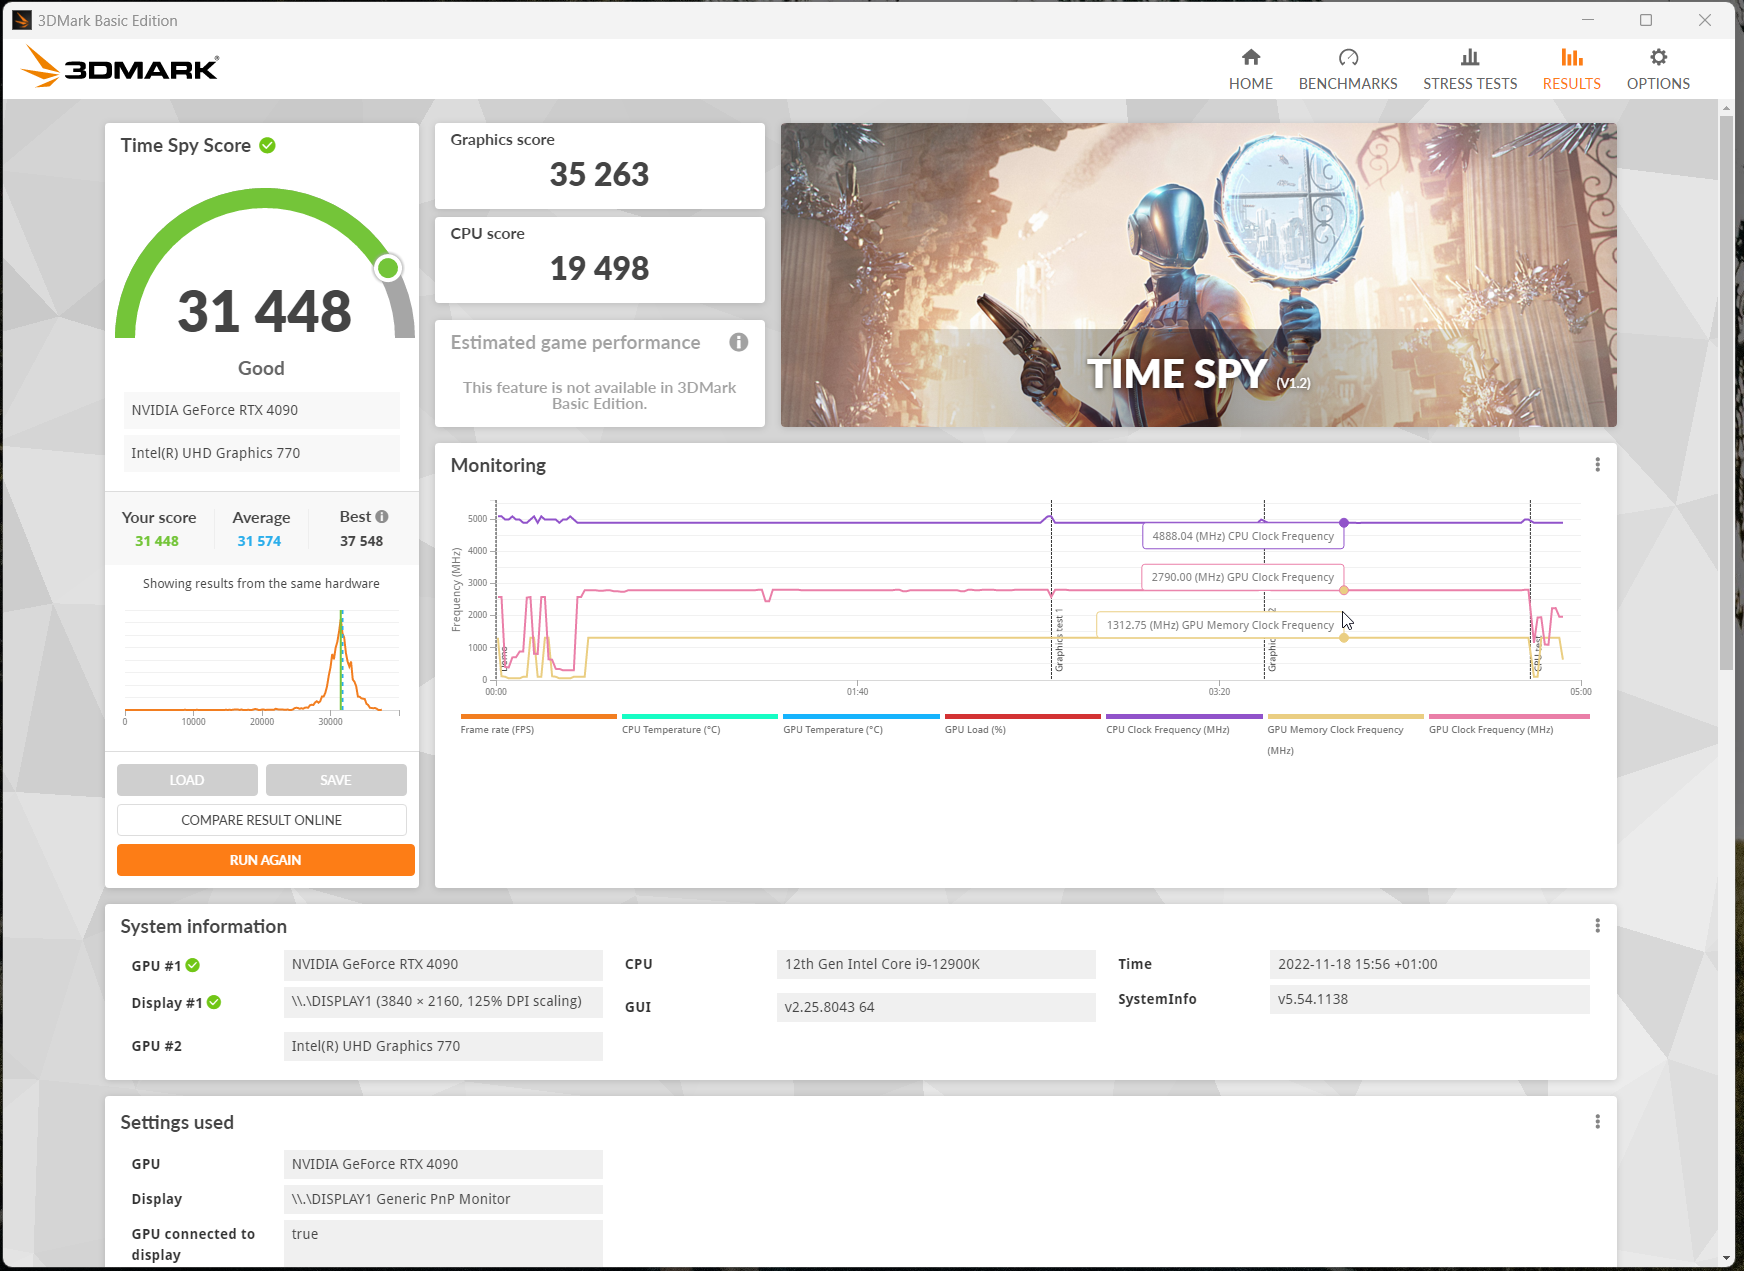This screenshot has width=1744, height=1271.
Task: Click Intel(R) UHD Graphics 770 label under score
Action: 262,453
